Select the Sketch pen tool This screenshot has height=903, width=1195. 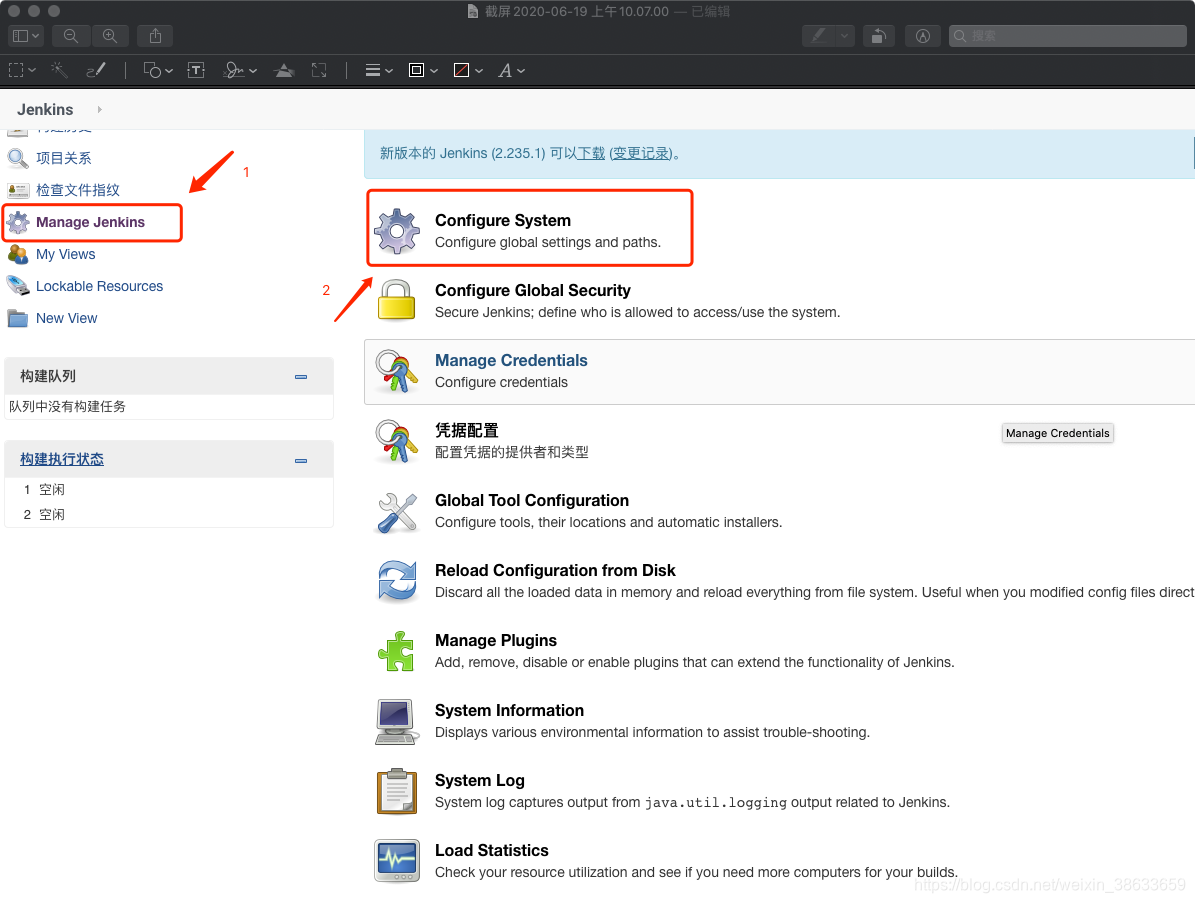(x=96, y=70)
